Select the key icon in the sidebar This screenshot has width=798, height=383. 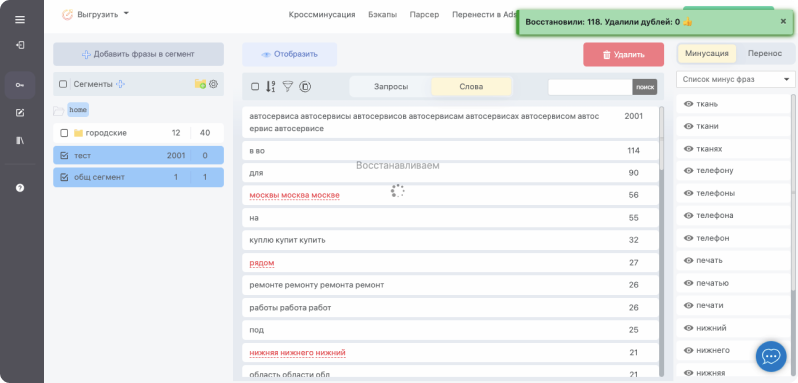coord(20,85)
